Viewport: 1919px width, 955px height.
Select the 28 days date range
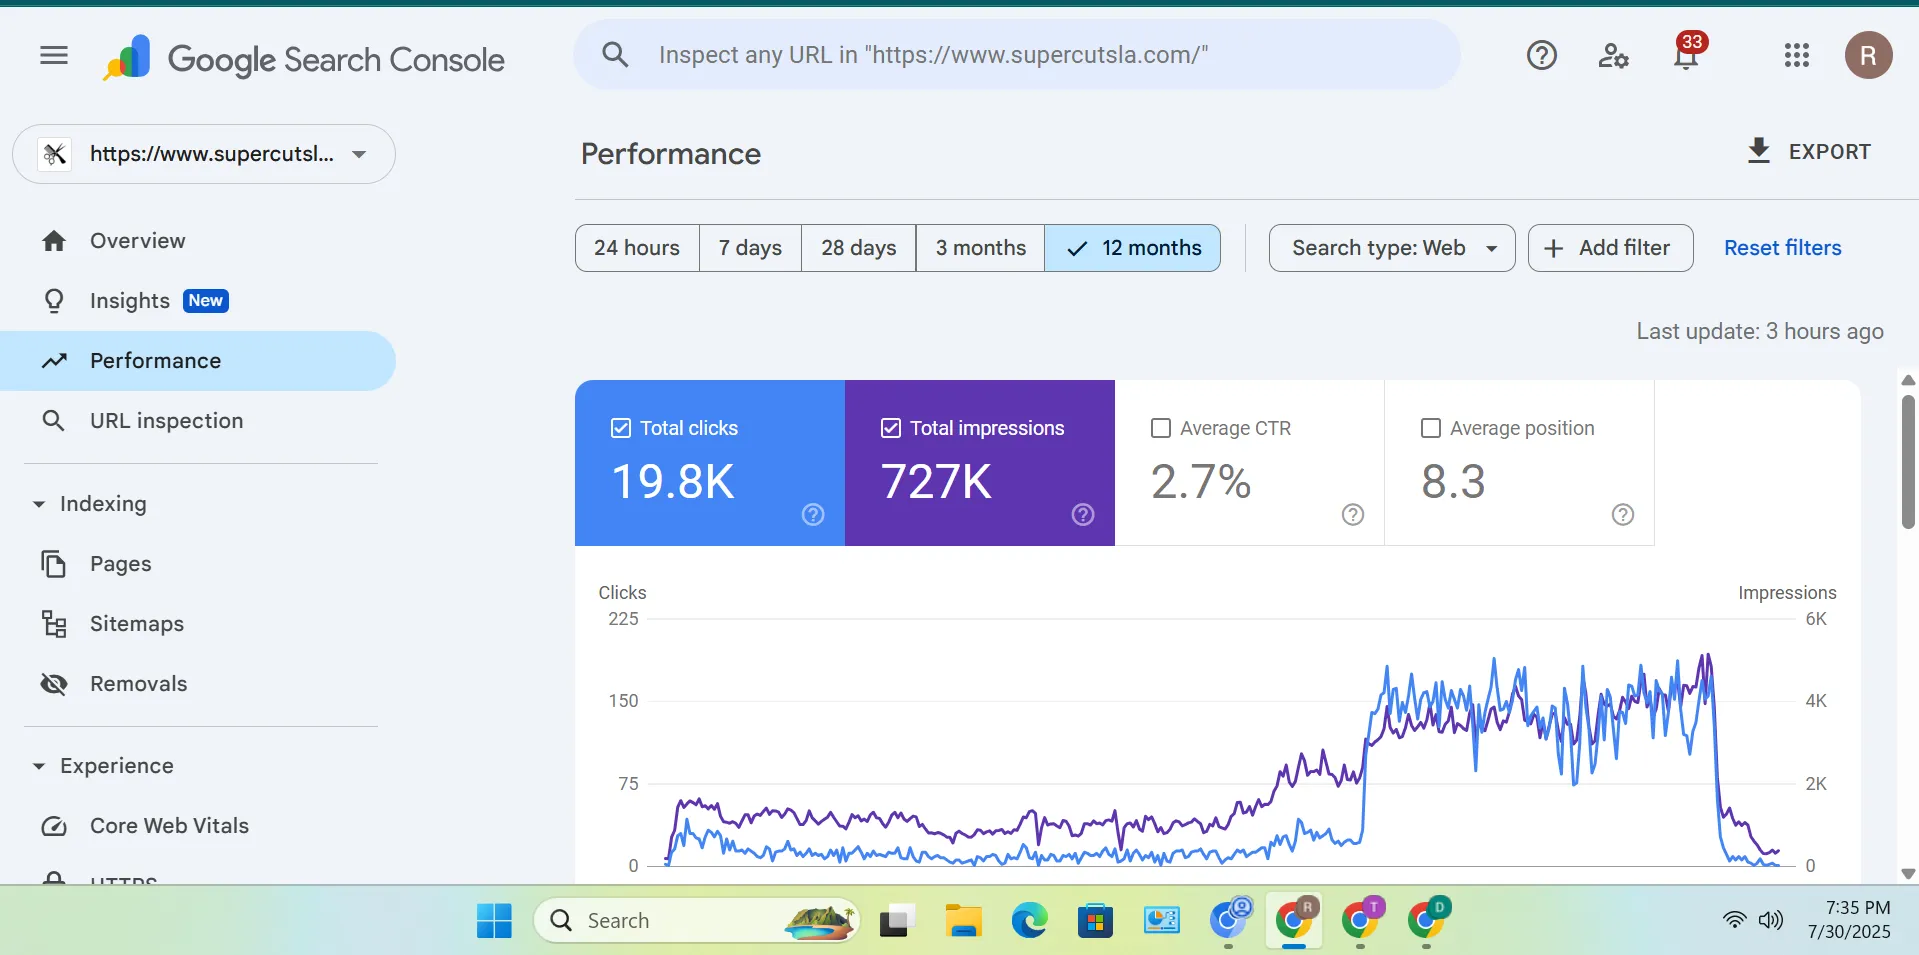pos(858,248)
